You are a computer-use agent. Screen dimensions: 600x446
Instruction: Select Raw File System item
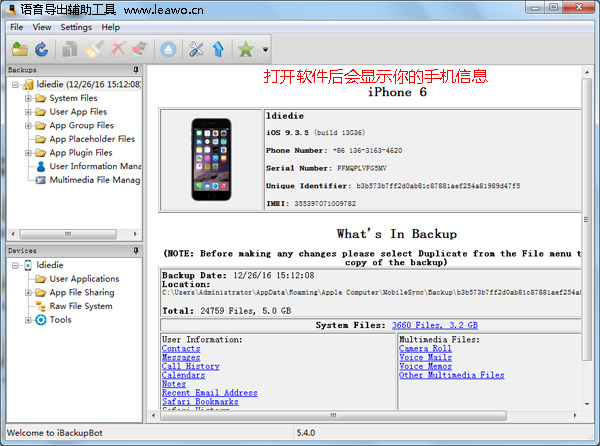click(x=81, y=306)
